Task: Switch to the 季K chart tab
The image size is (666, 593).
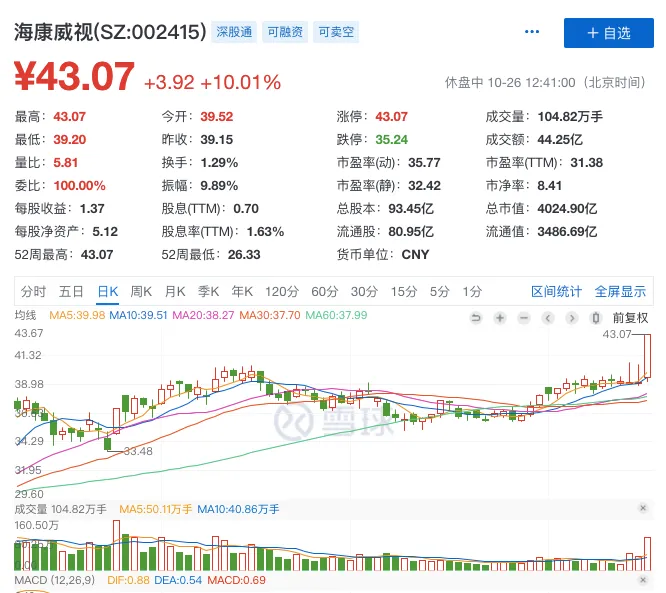Action: 209,292
